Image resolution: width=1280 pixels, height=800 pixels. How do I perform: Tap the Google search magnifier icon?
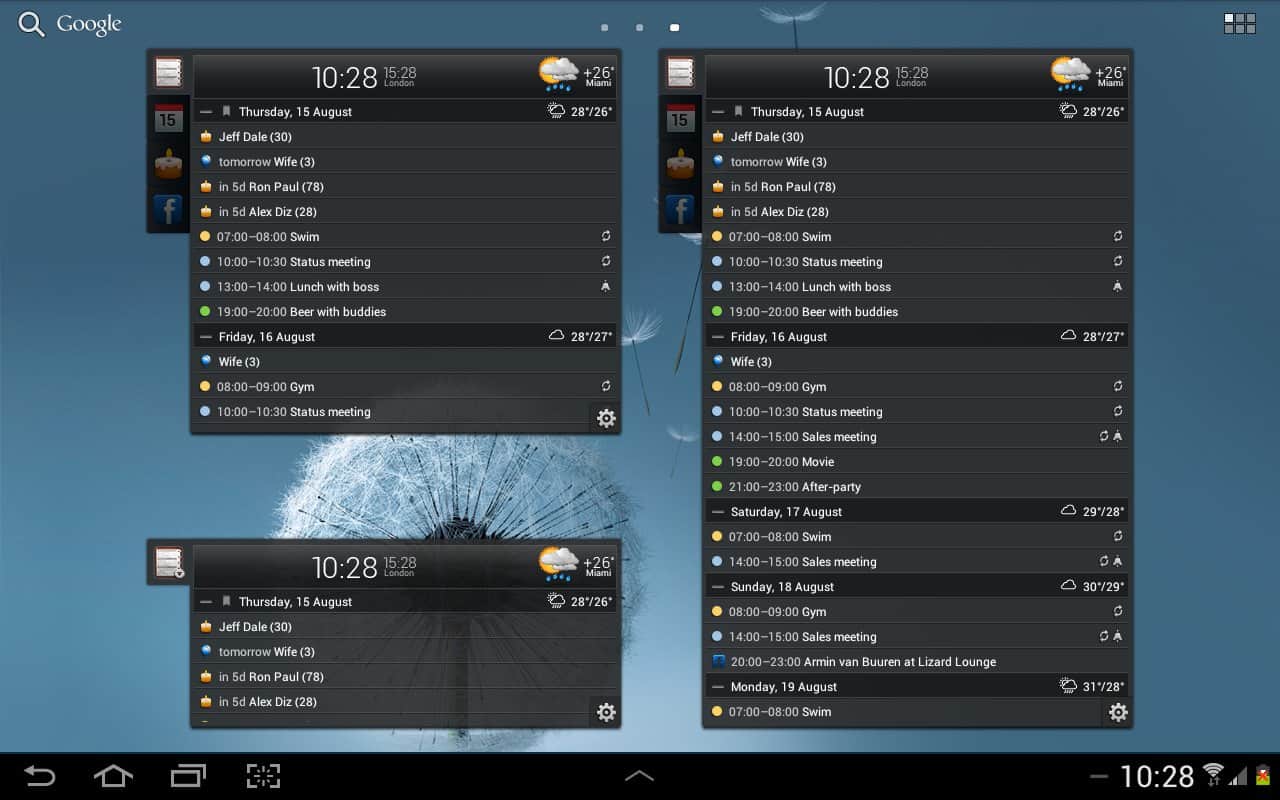[x=32, y=25]
